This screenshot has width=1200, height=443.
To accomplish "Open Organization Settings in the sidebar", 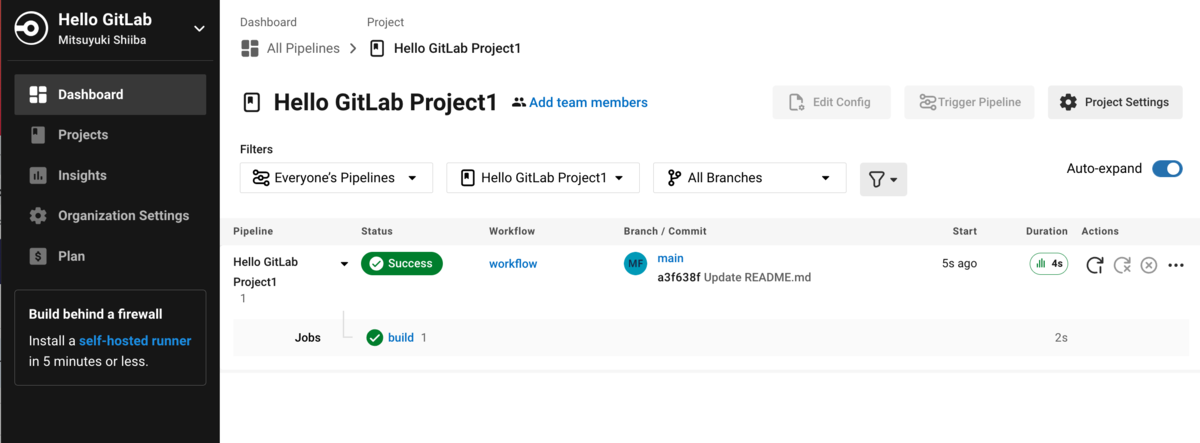I will 123,216.
